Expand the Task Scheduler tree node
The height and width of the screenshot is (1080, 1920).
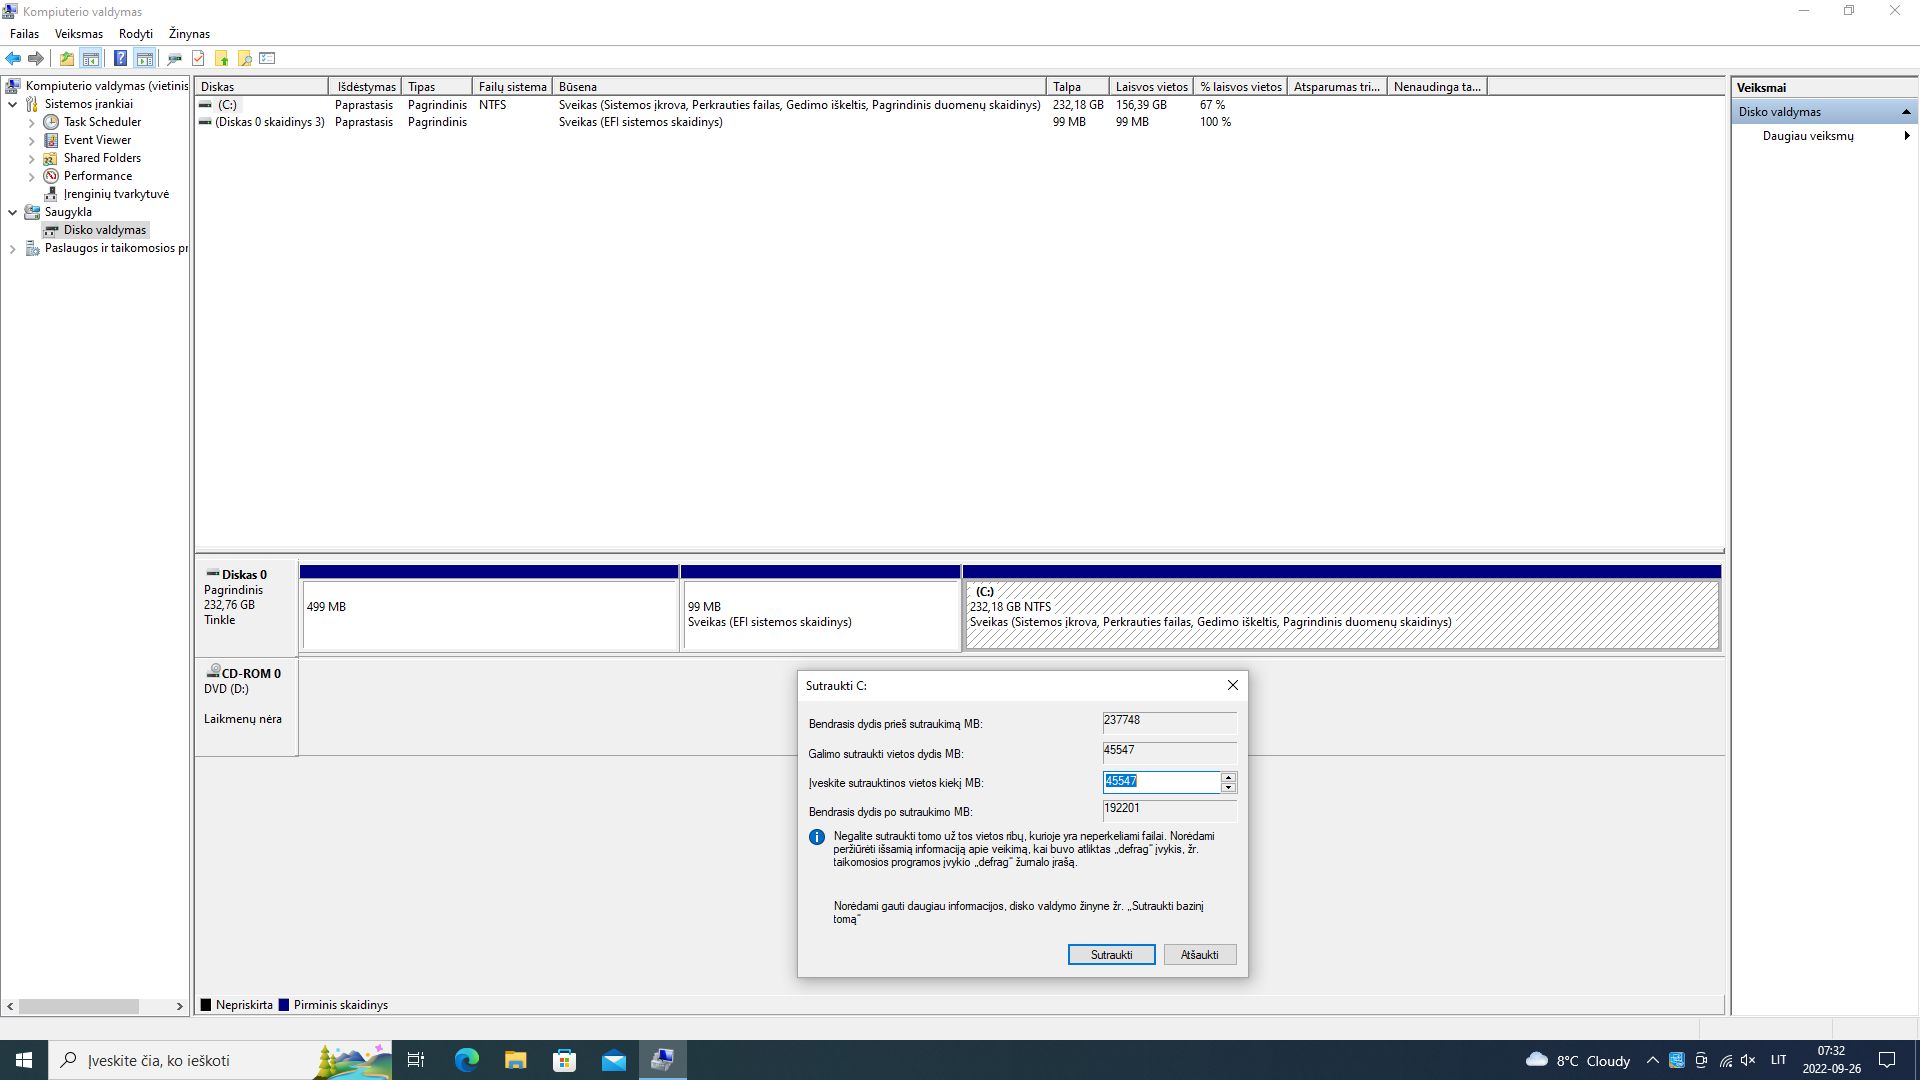[31, 123]
